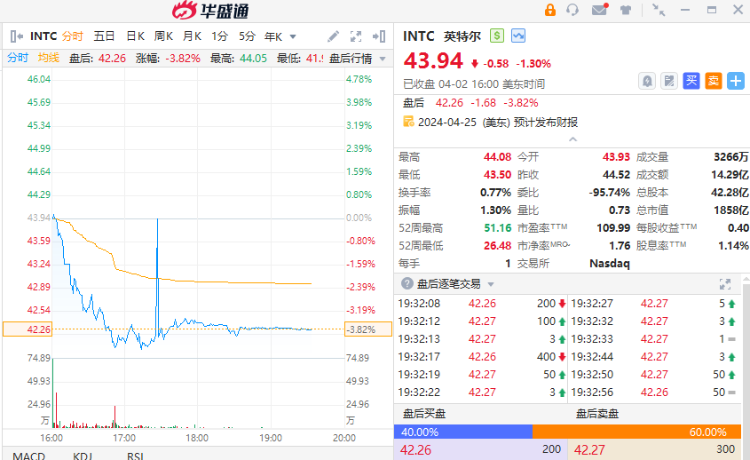Expand the 盘后逐笔交易 panel to fullscreen

click(725, 284)
